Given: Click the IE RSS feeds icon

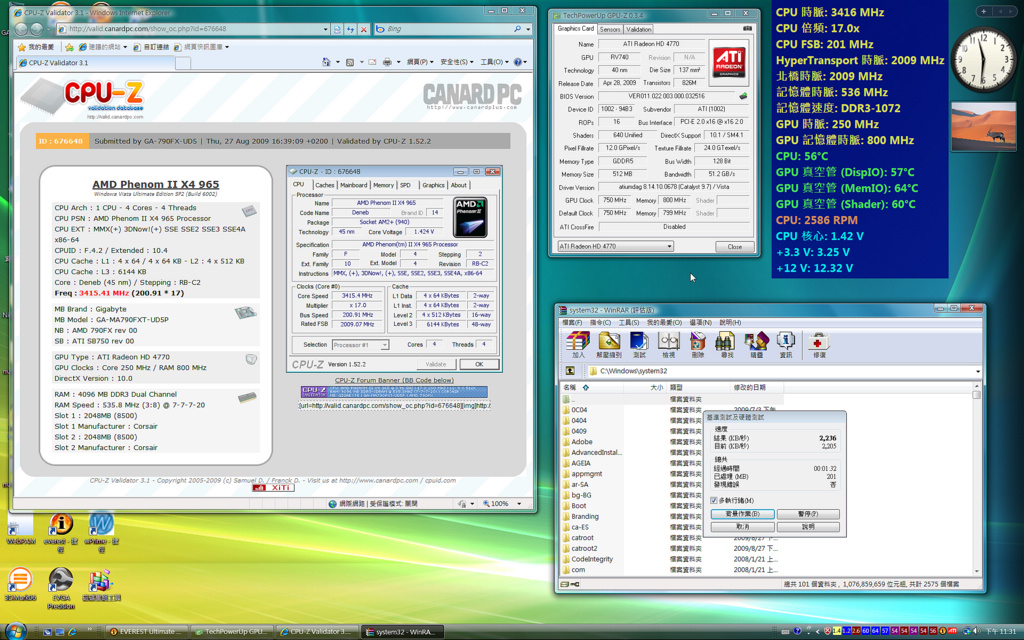Looking at the screenshot, I should pos(350,62).
